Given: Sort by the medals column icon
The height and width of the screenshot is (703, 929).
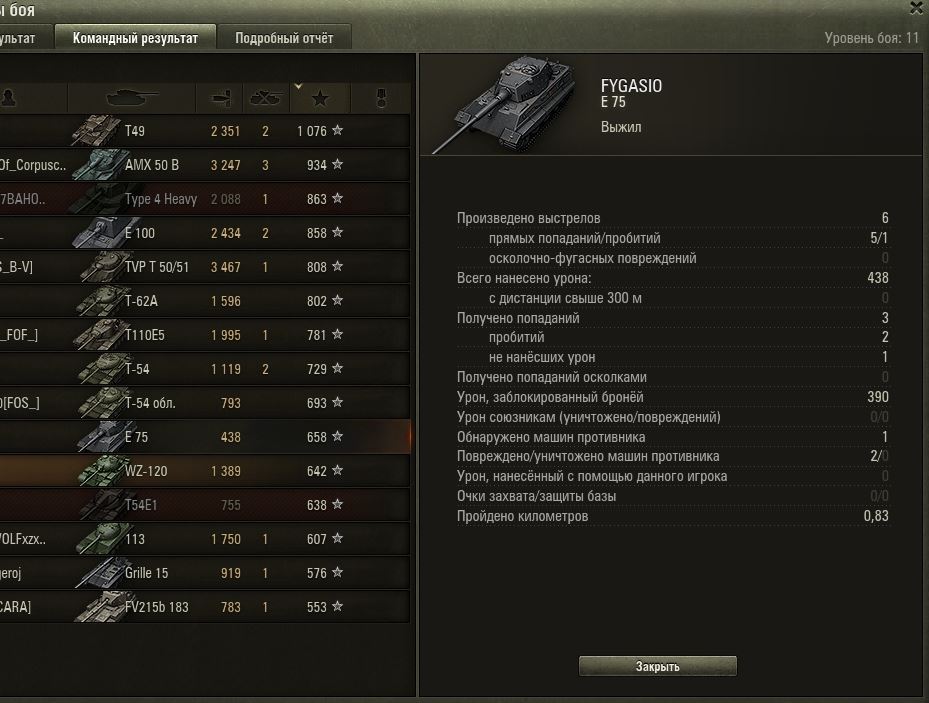Looking at the screenshot, I should coord(382,98).
